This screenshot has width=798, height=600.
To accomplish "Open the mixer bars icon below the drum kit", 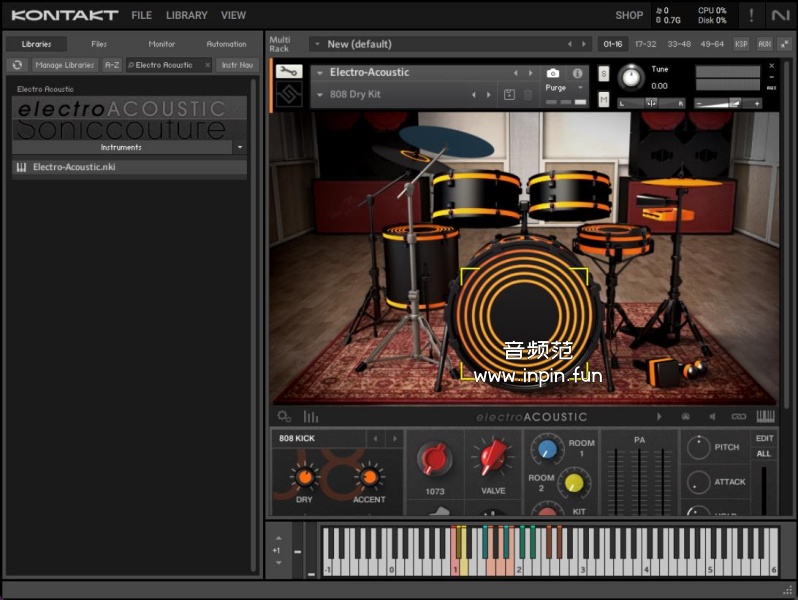I will (x=311, y=417).
